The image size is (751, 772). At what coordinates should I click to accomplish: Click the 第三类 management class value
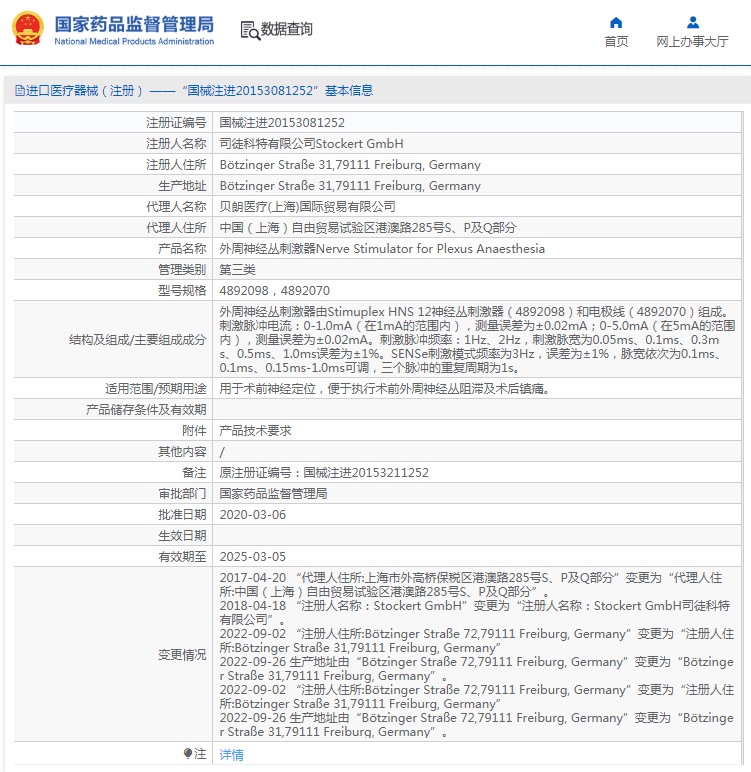(x=237, y=270)
